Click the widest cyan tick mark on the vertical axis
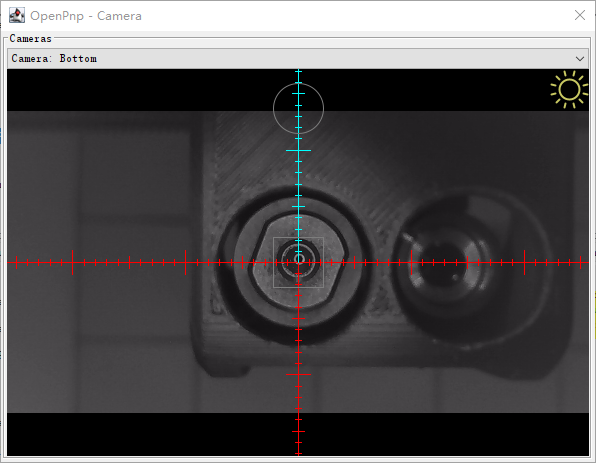The width and height of the screenshot is (596, 463). coord(298,151)
